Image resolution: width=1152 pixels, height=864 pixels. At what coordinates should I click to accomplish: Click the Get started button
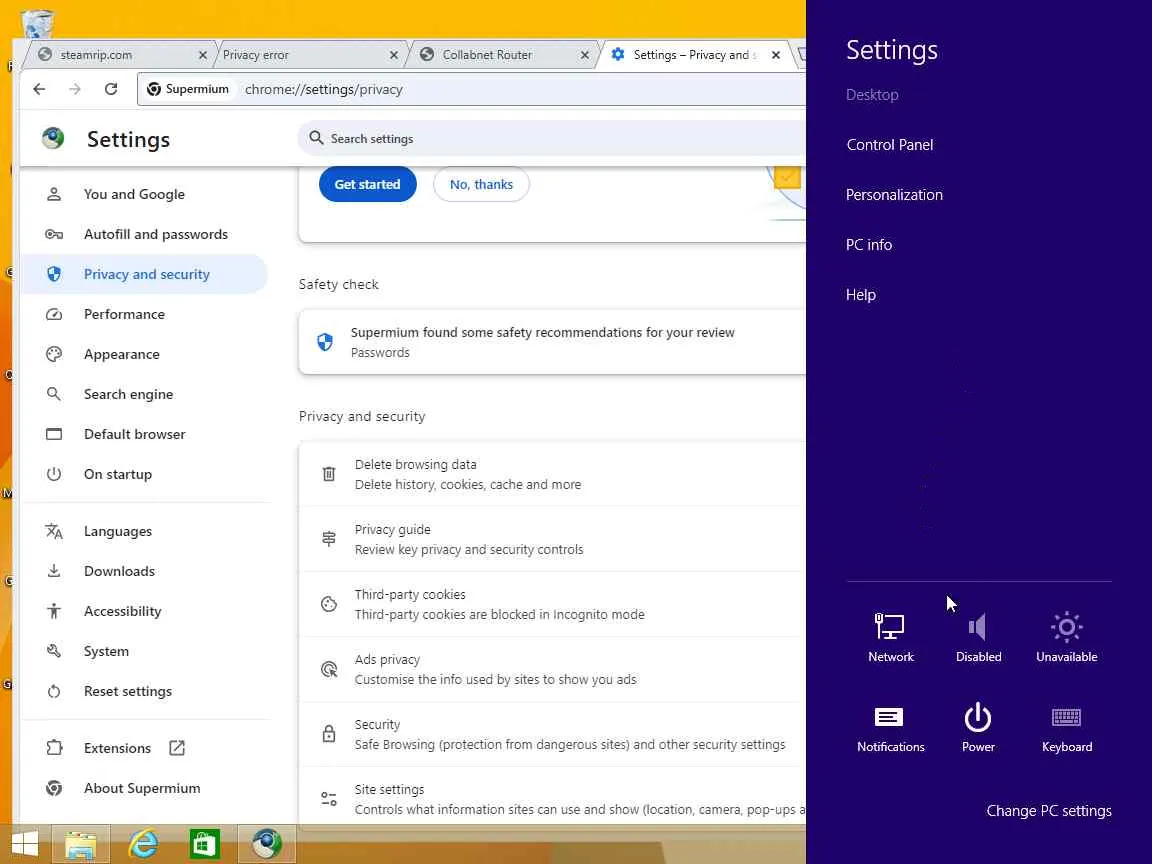(x=367, y=184)
